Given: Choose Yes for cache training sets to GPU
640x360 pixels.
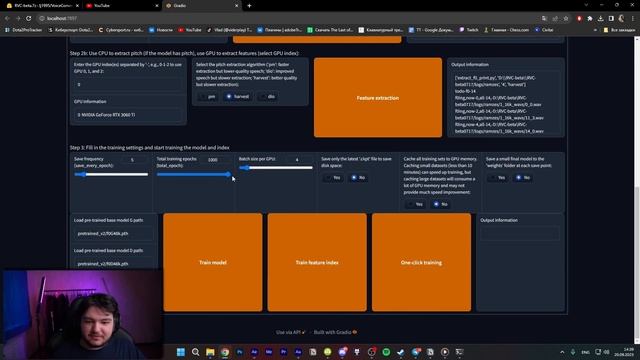Looking at the screenshot, I should tap(415, 204).
